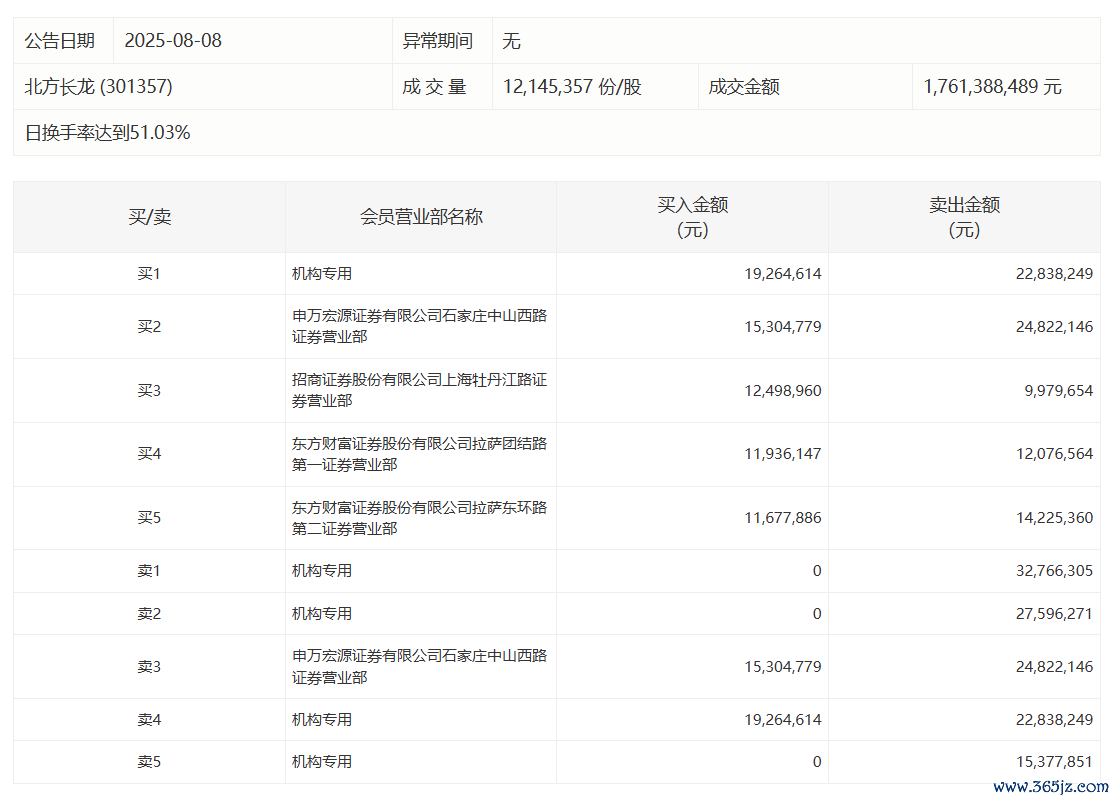
Task: Select the 卖5 row label
Action: coord(149,761)
